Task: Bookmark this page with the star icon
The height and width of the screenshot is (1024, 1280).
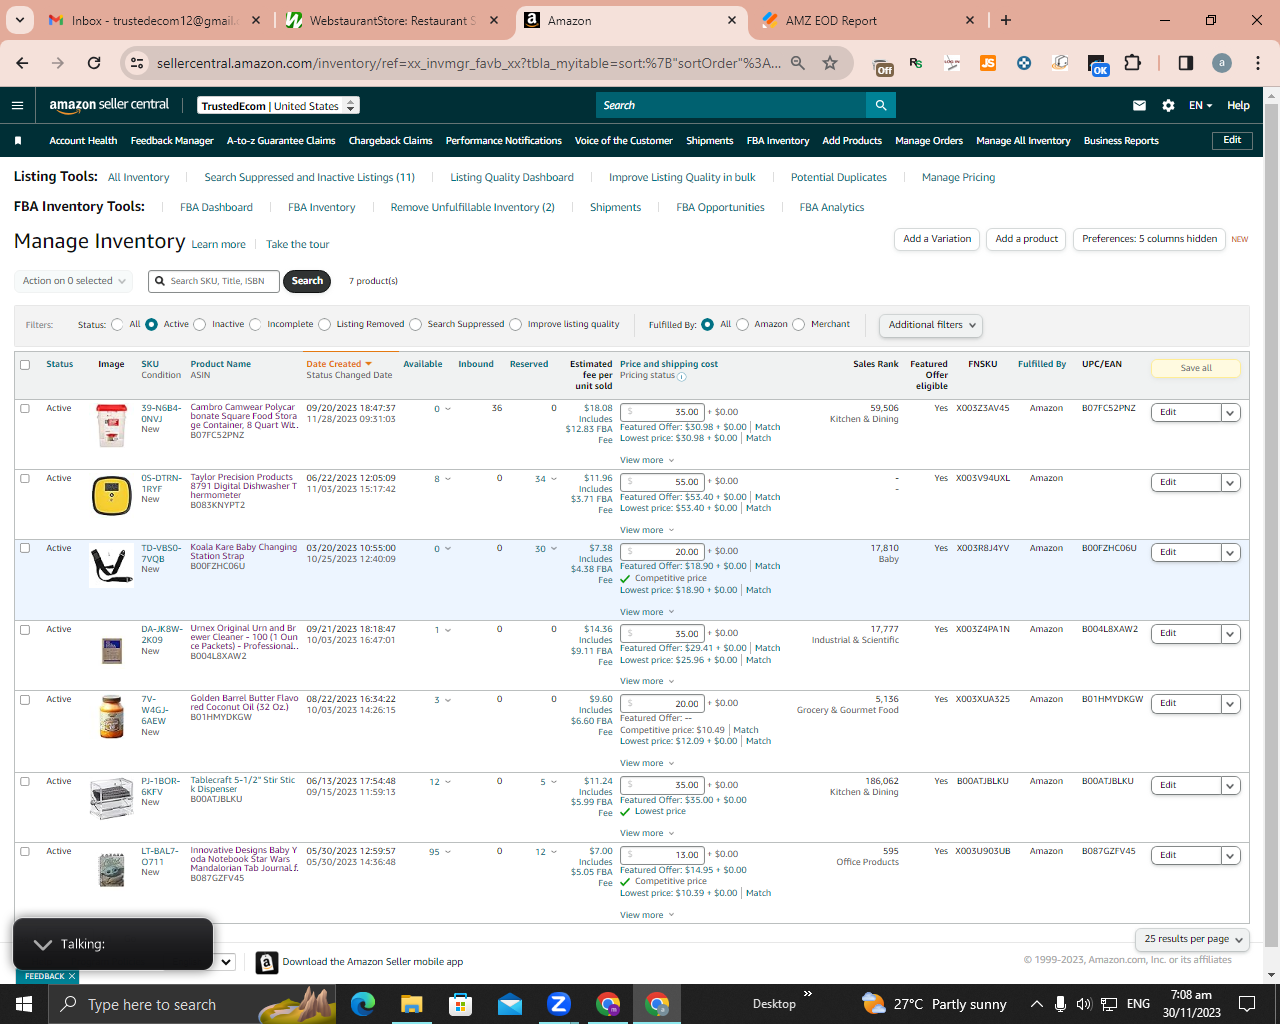Action: click(x=830, y=63)
